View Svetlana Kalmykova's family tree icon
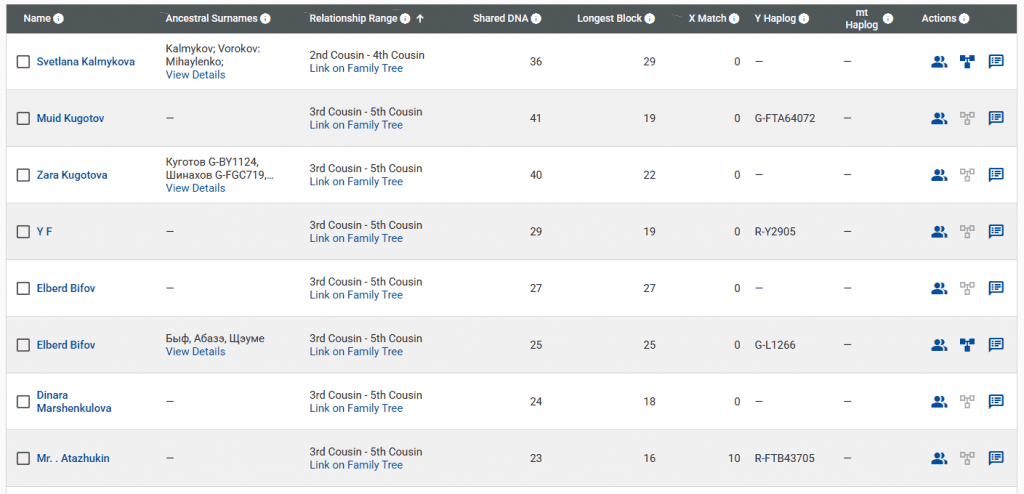The height and width of the screenshot is (494, 1024). 967,62
